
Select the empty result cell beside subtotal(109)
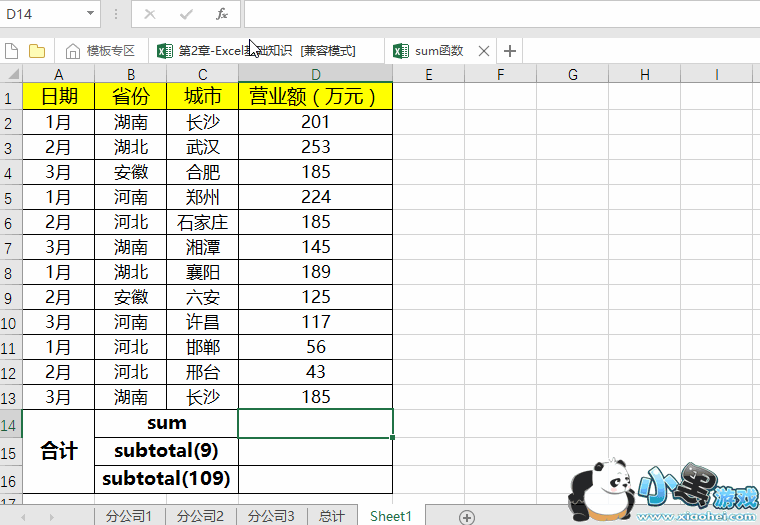(x=316, y=479)
